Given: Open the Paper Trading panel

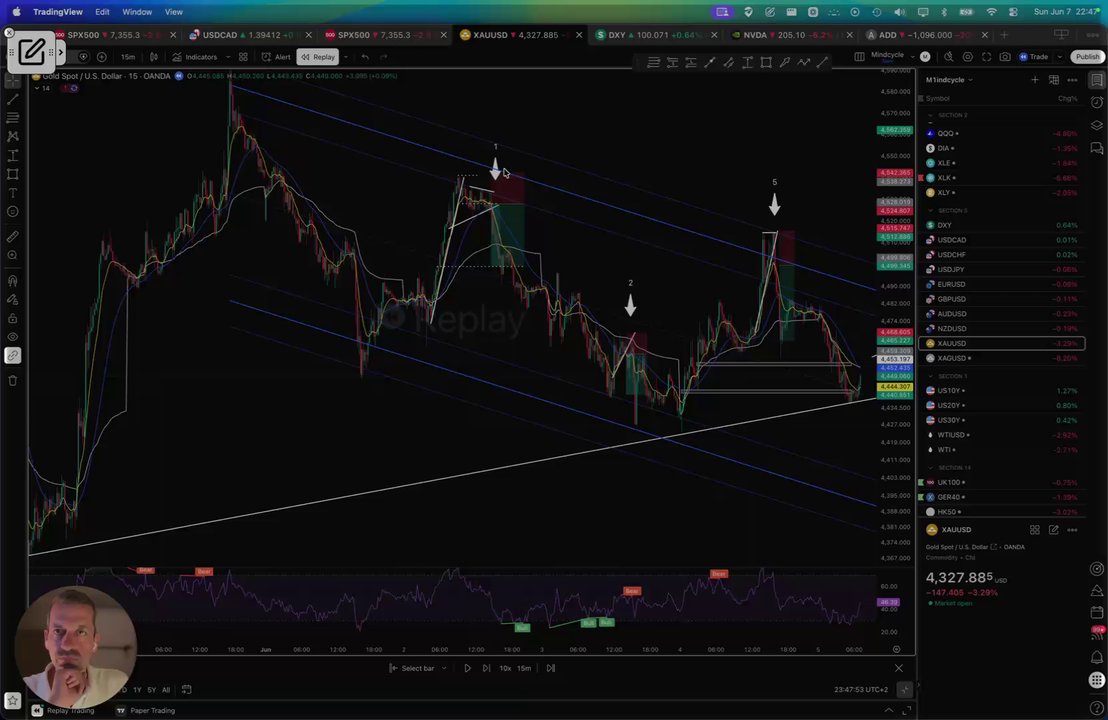Looking at the screenshot, I should click(146, 711).
